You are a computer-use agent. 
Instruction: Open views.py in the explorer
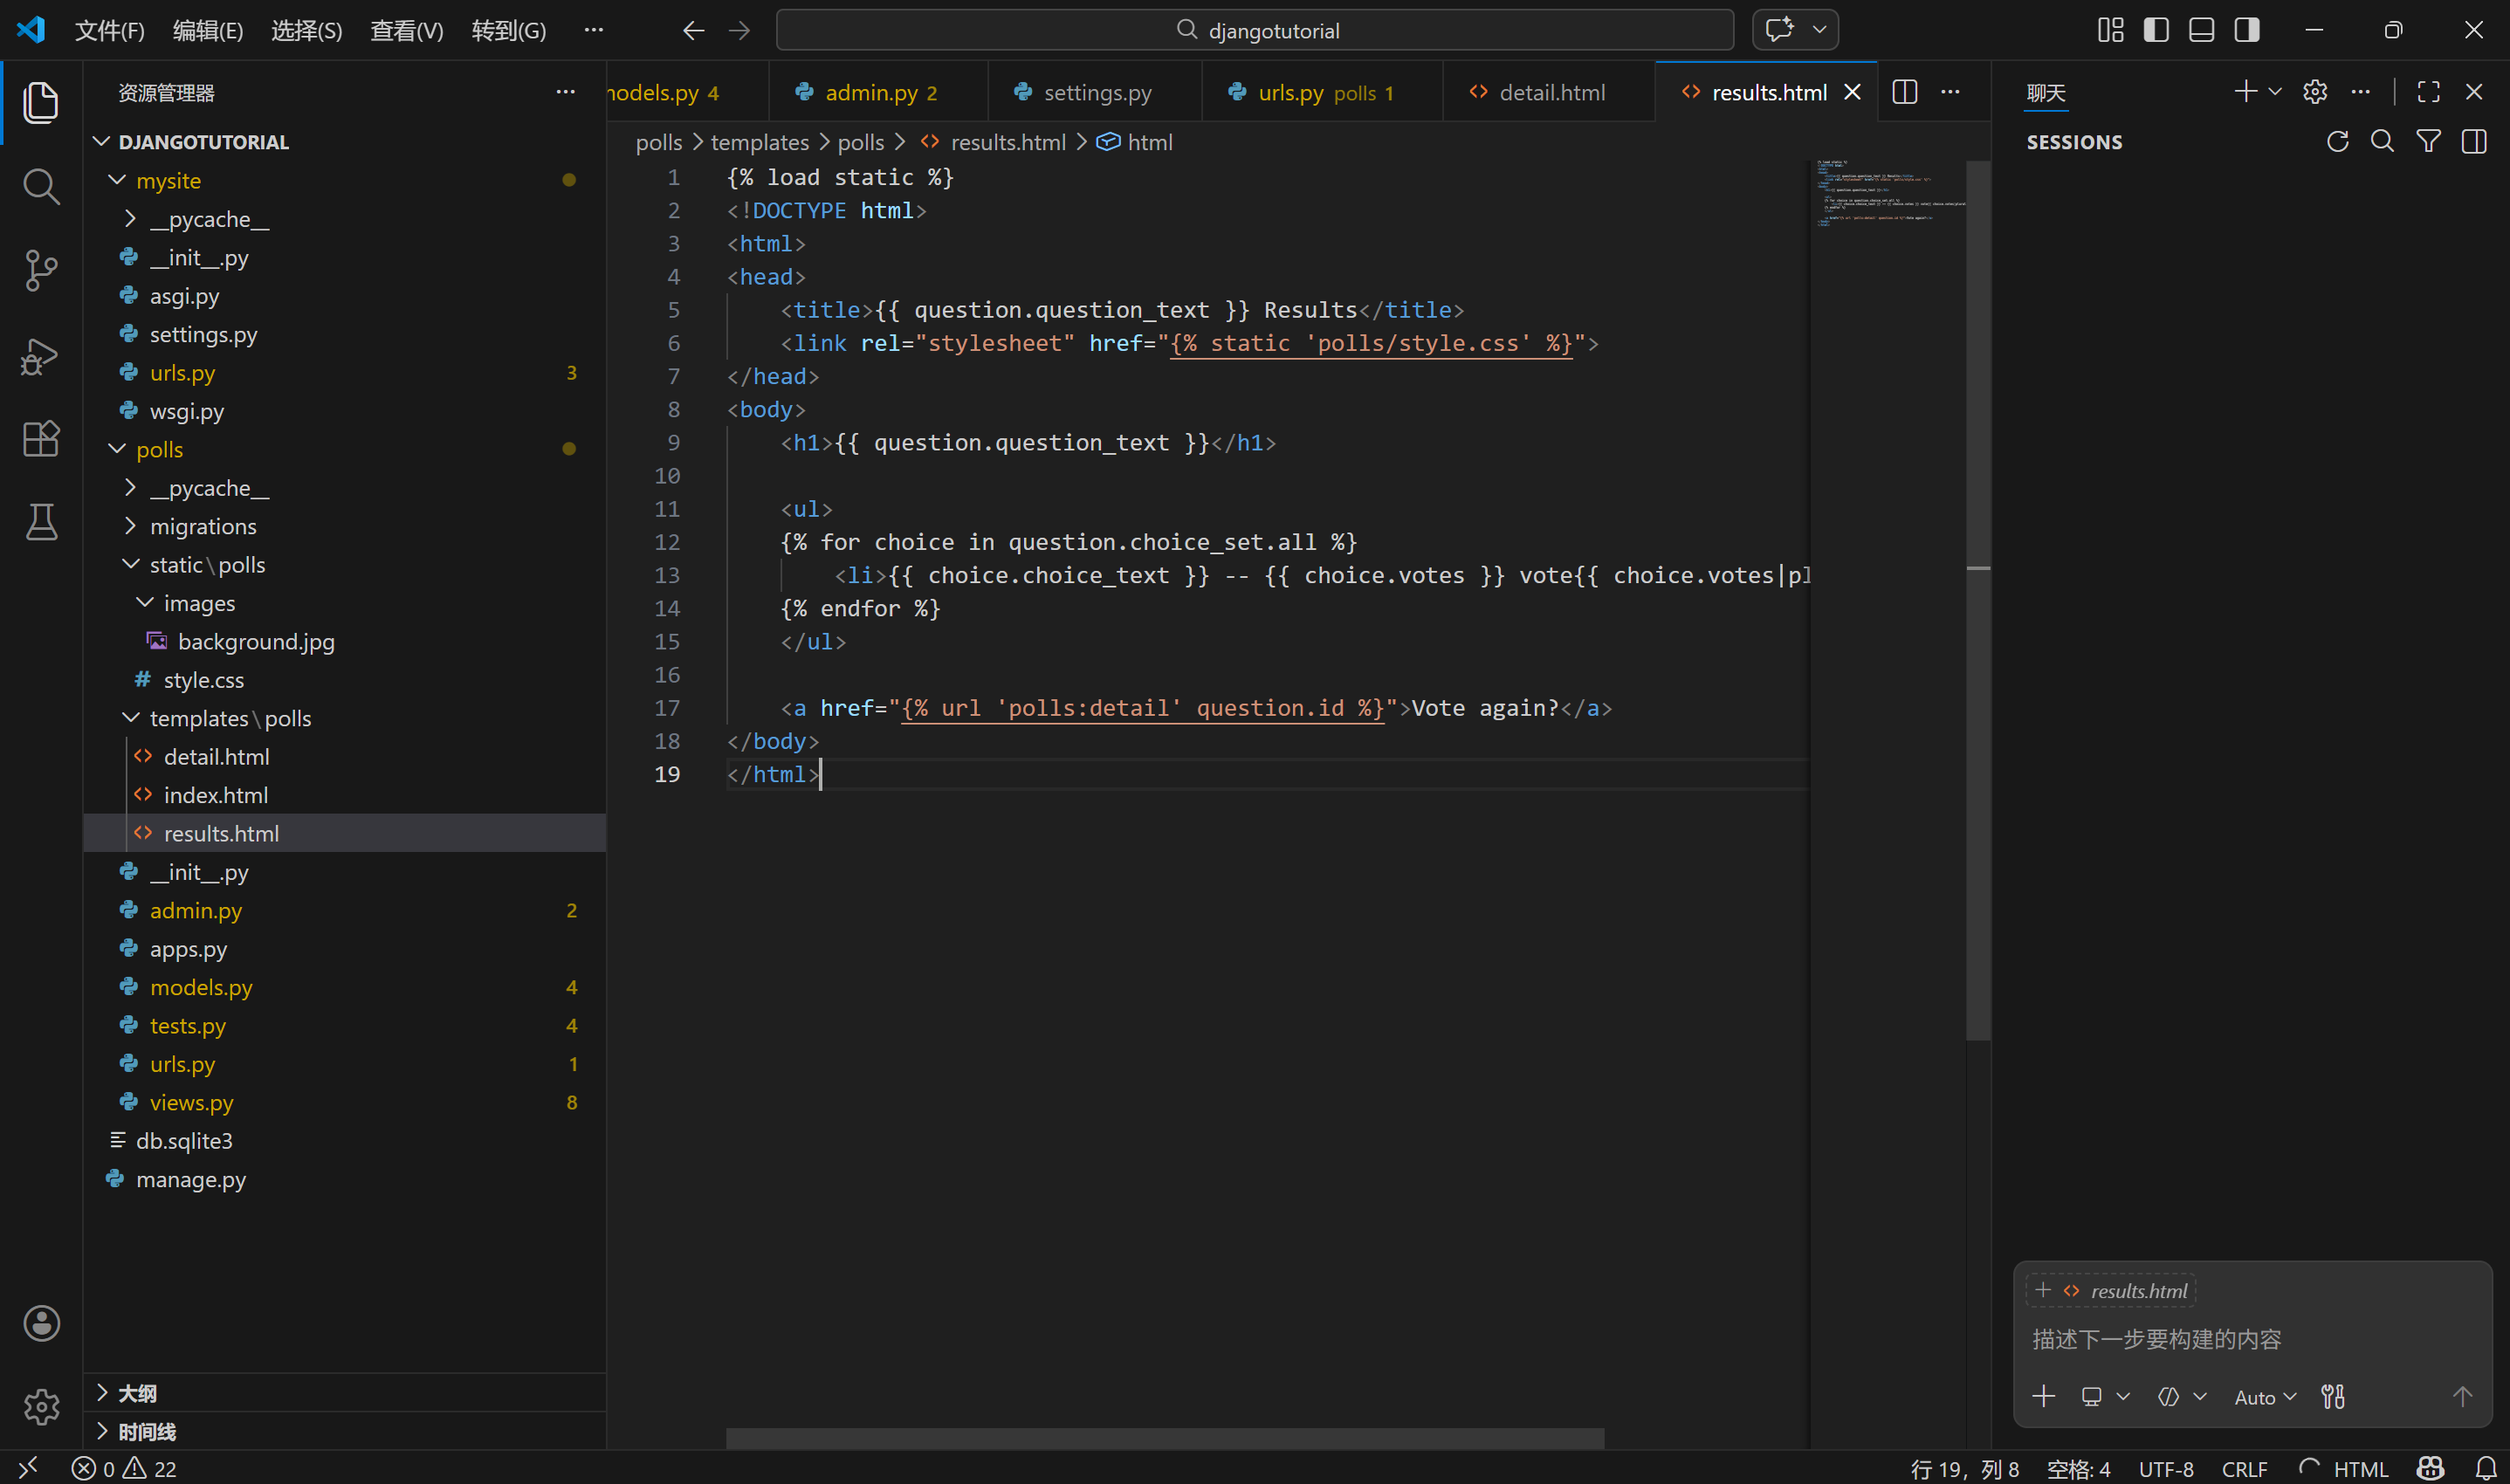point(191,1102)
